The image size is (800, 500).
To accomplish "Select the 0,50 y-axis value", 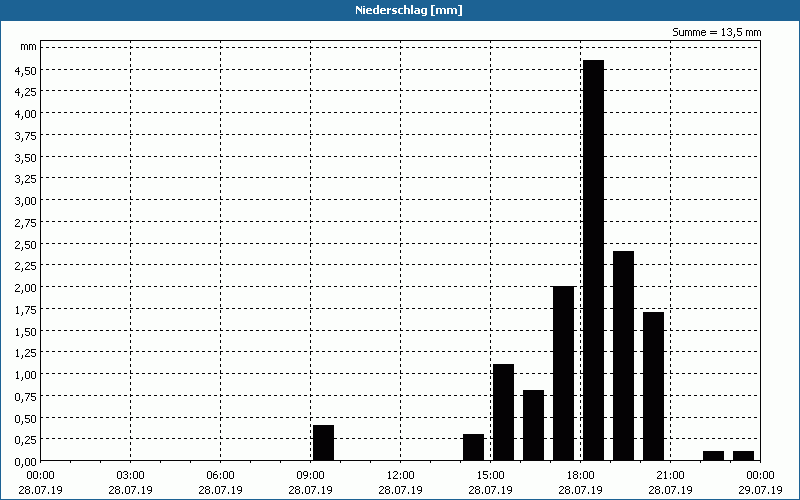I will 26,419.
